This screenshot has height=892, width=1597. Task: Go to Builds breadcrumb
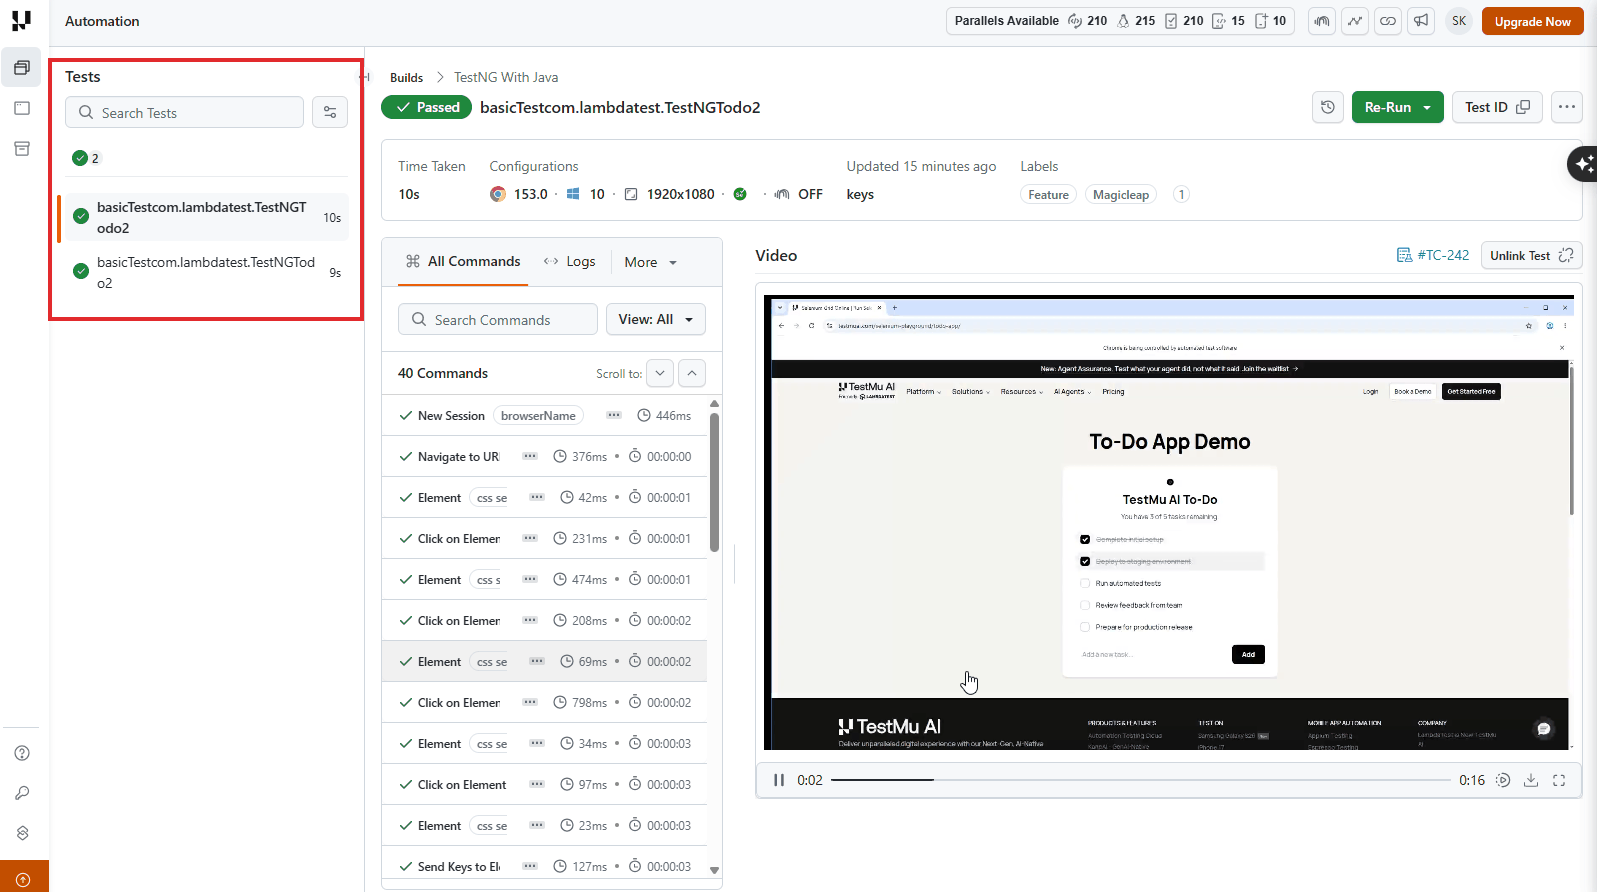click(406, 77)
